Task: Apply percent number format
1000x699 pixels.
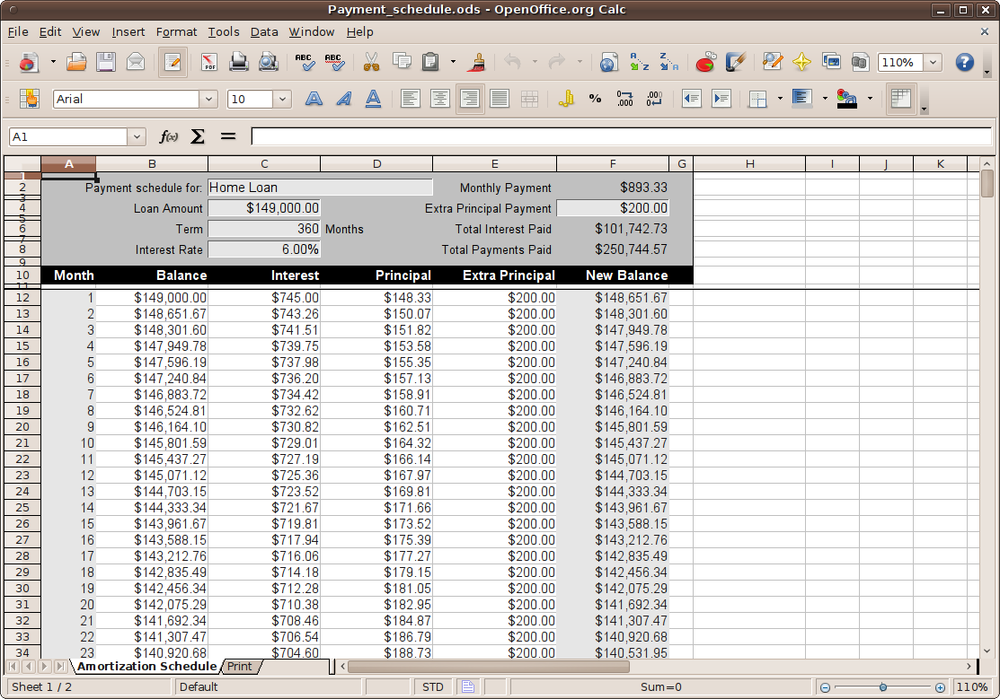Action: [595, 98]
